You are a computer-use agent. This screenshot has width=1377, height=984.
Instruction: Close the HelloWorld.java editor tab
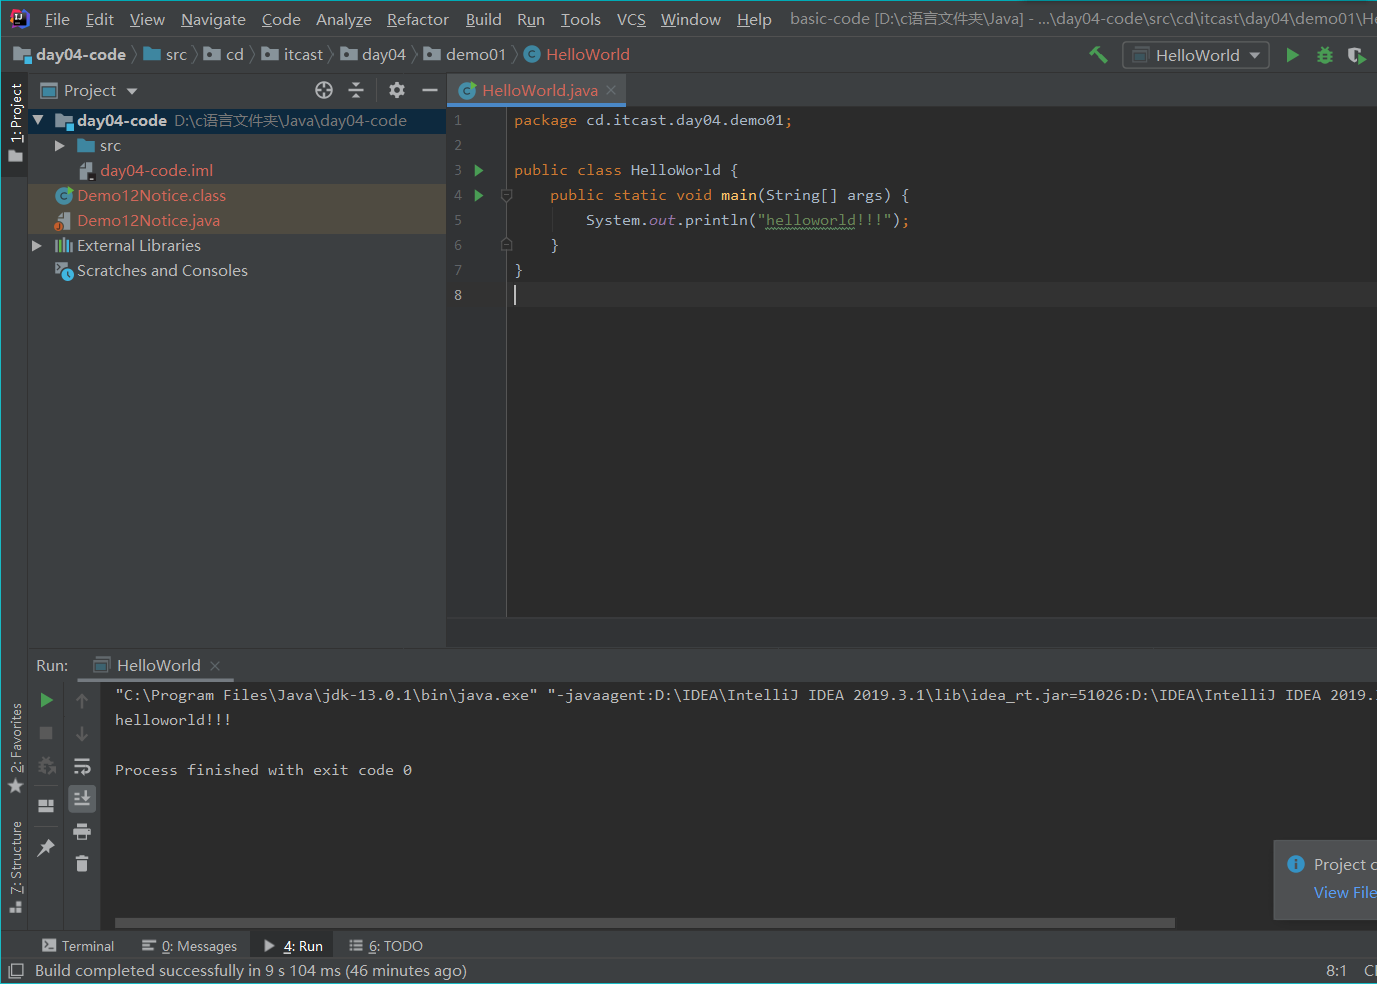(611, 90)
